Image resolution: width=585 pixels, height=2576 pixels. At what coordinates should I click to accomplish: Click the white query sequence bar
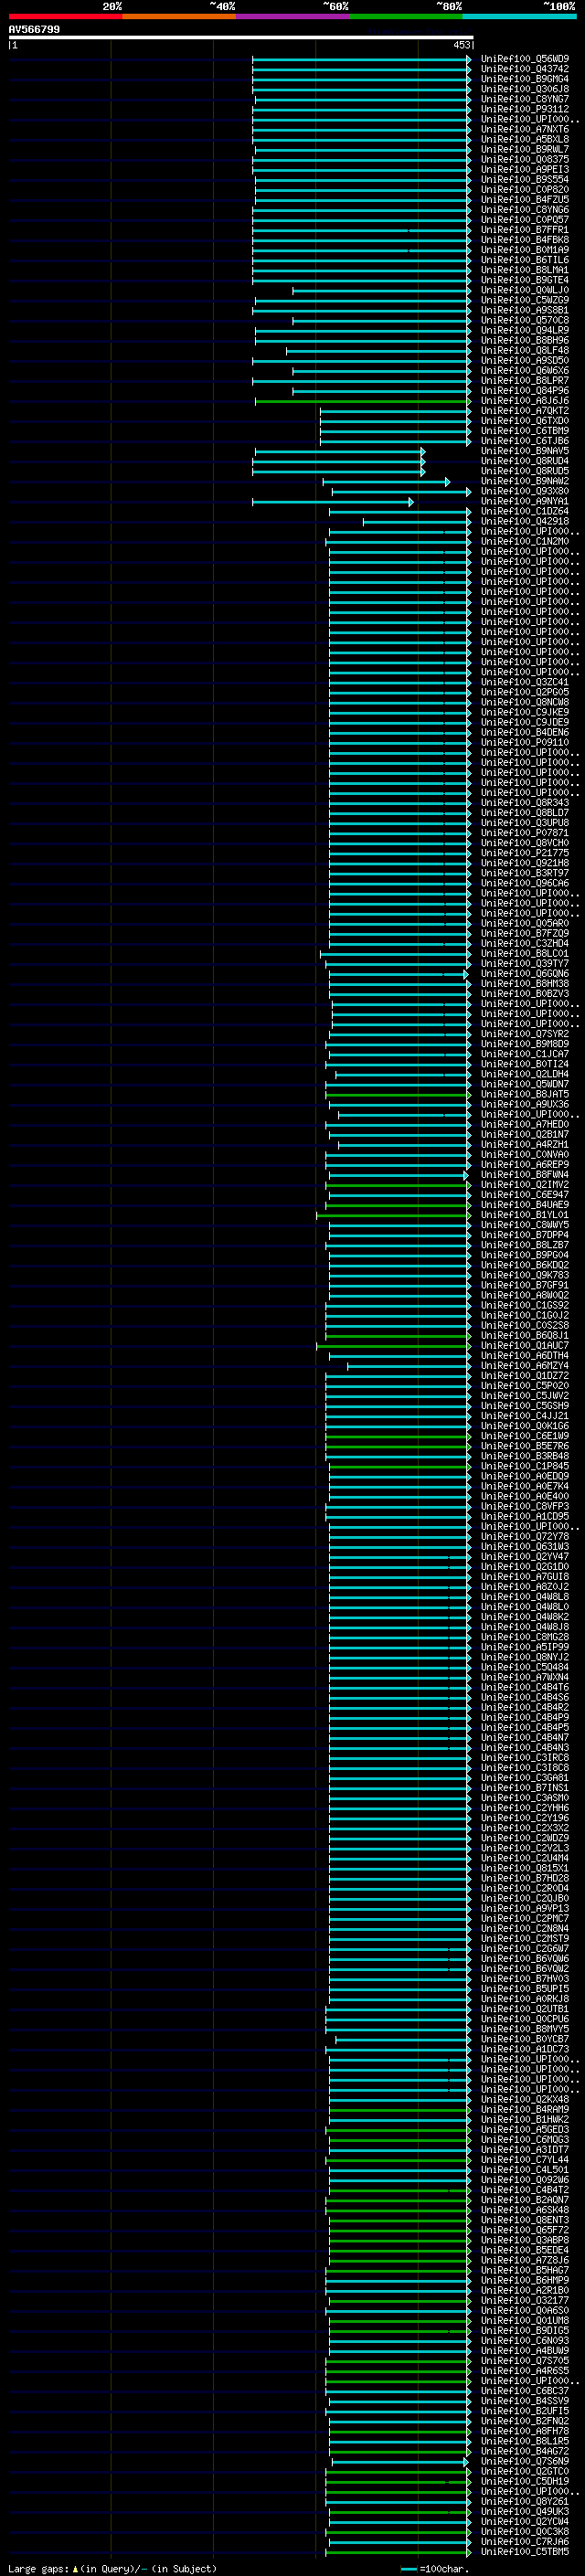241,37
